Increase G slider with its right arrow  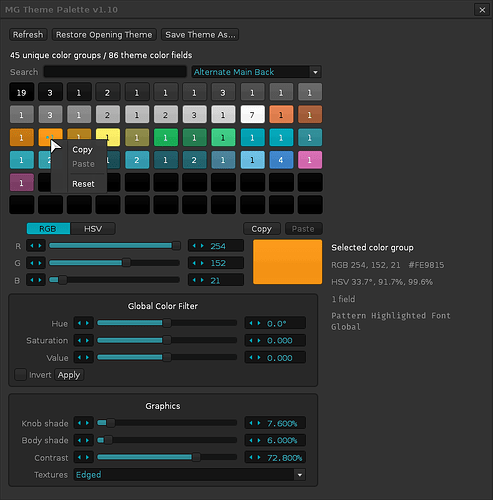(x=40, y=263)
